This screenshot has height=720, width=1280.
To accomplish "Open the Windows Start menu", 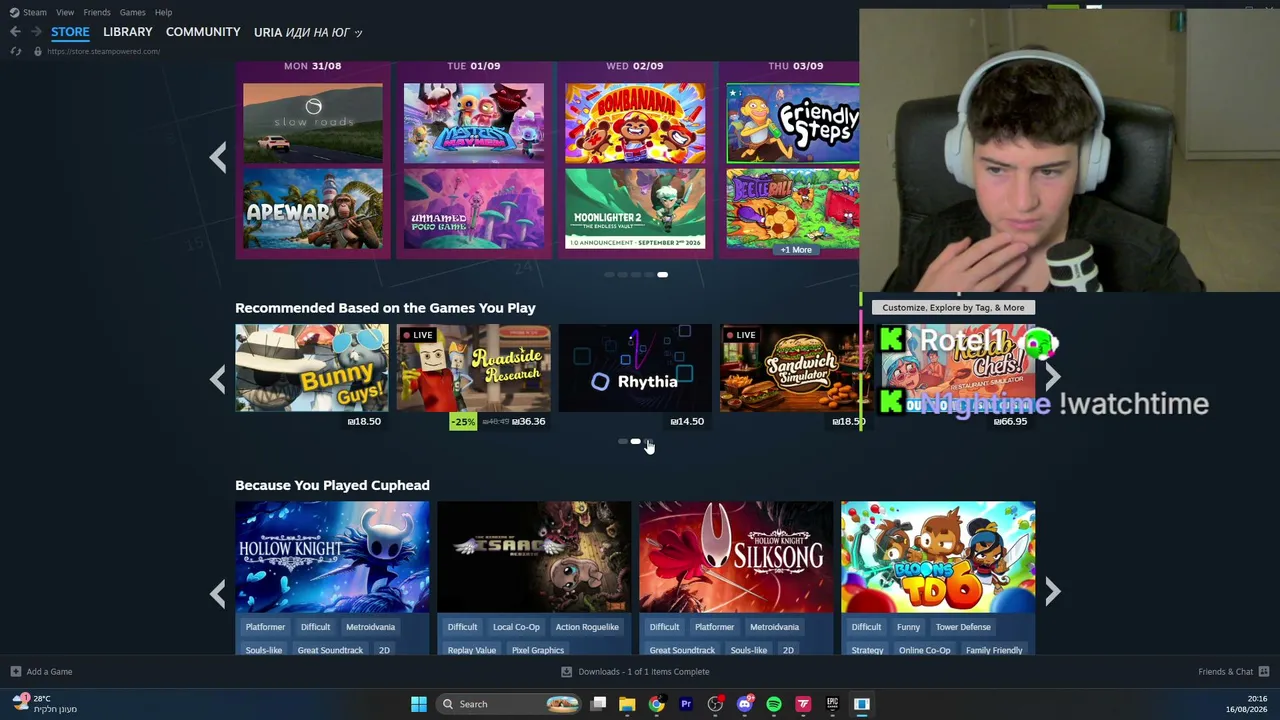I will point(419,704).
